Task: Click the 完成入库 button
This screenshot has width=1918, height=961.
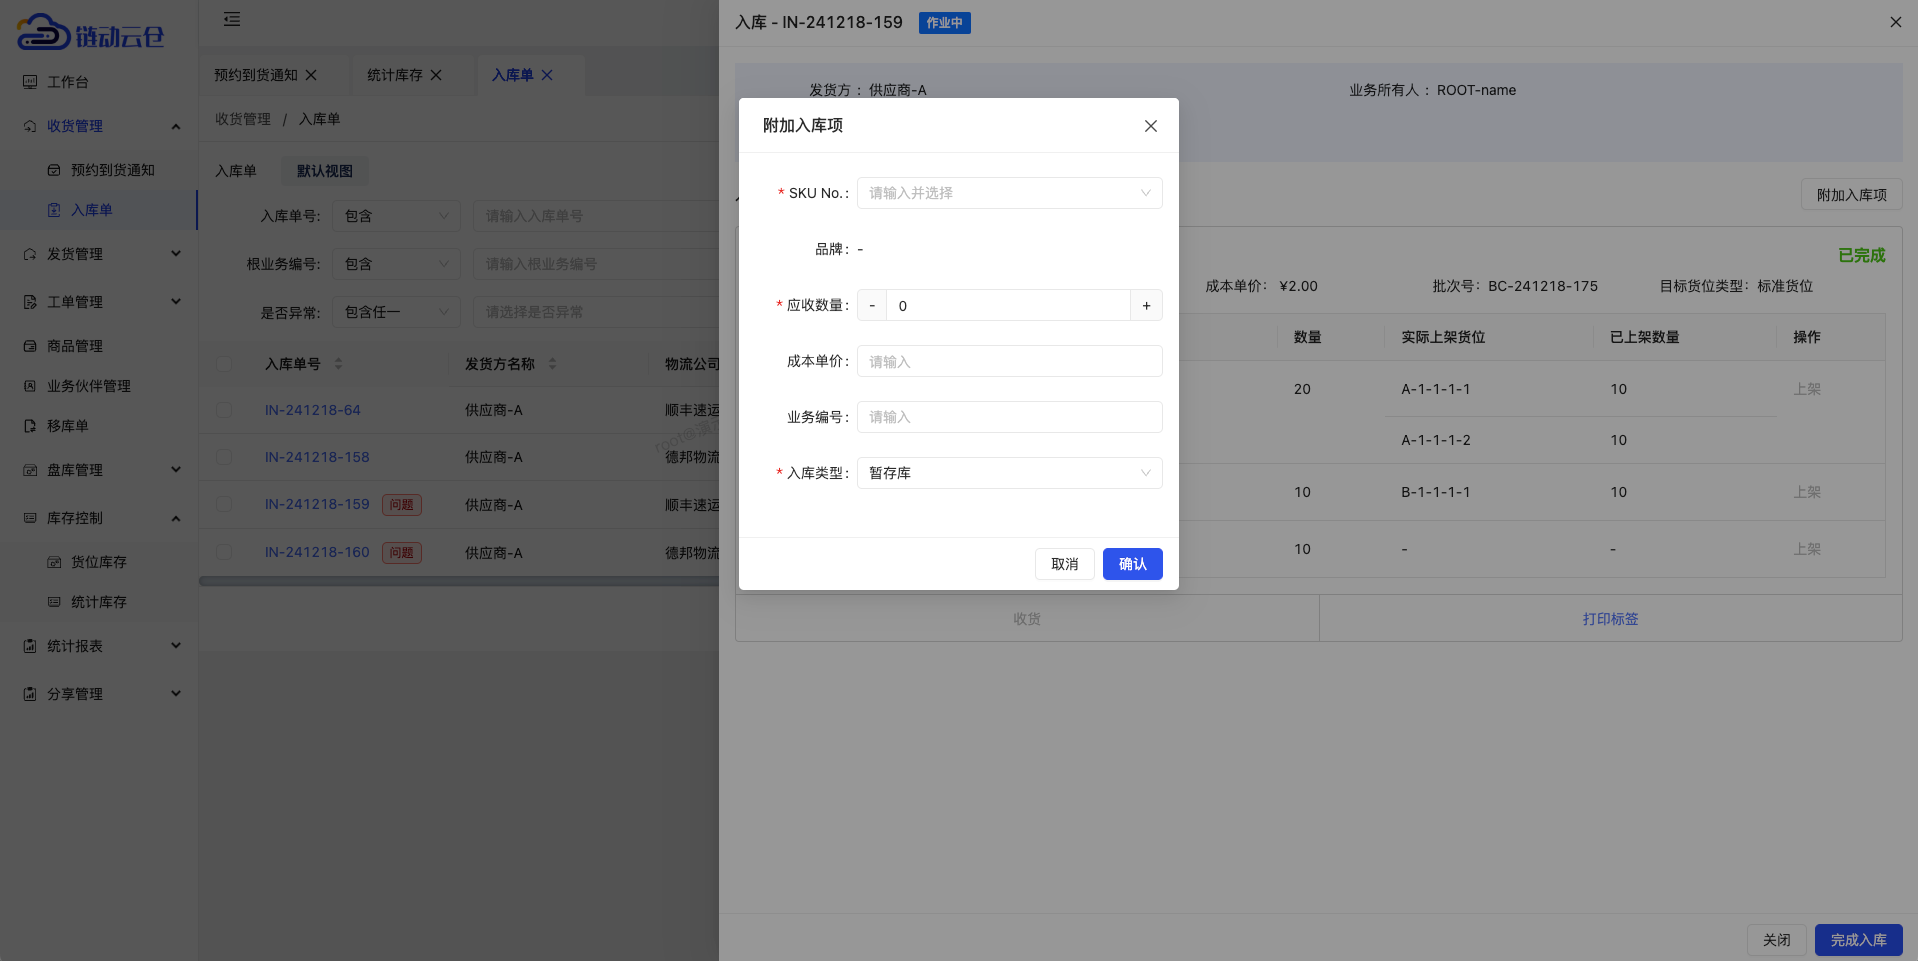Action: pos(1858,939)
